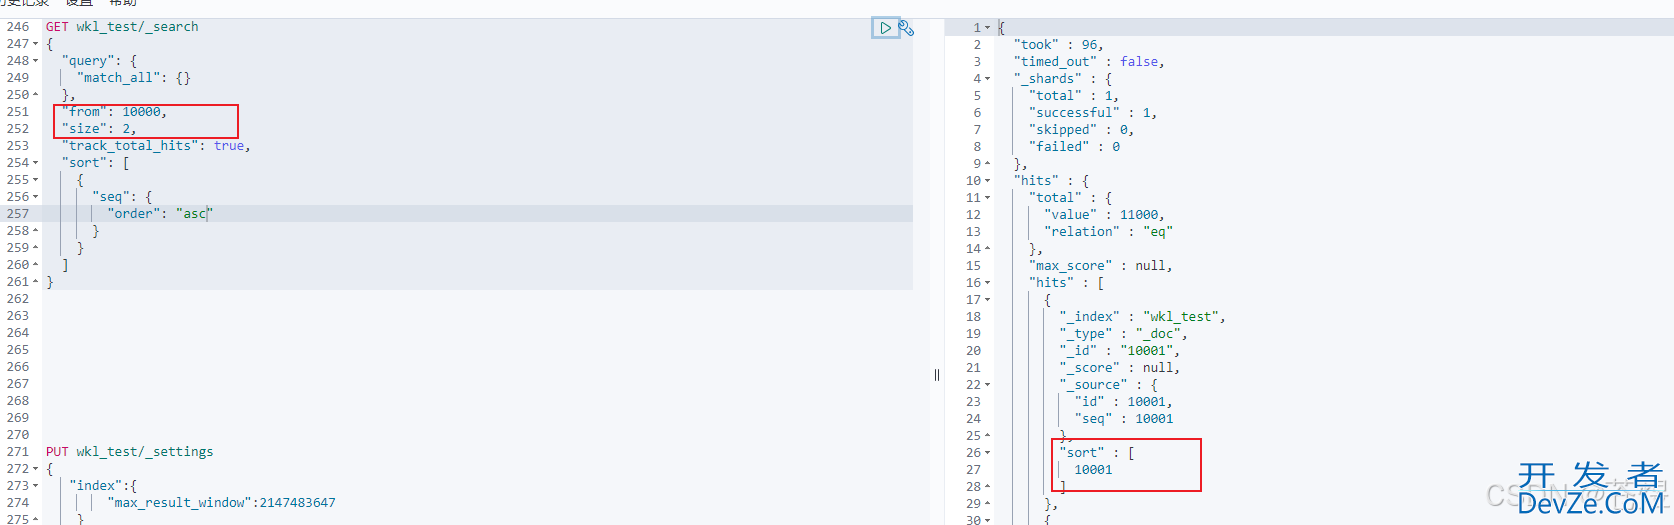The image size is (1674, 525).
Task: Click the "_type" : "_doc" response line
Action: point(1123,334)
